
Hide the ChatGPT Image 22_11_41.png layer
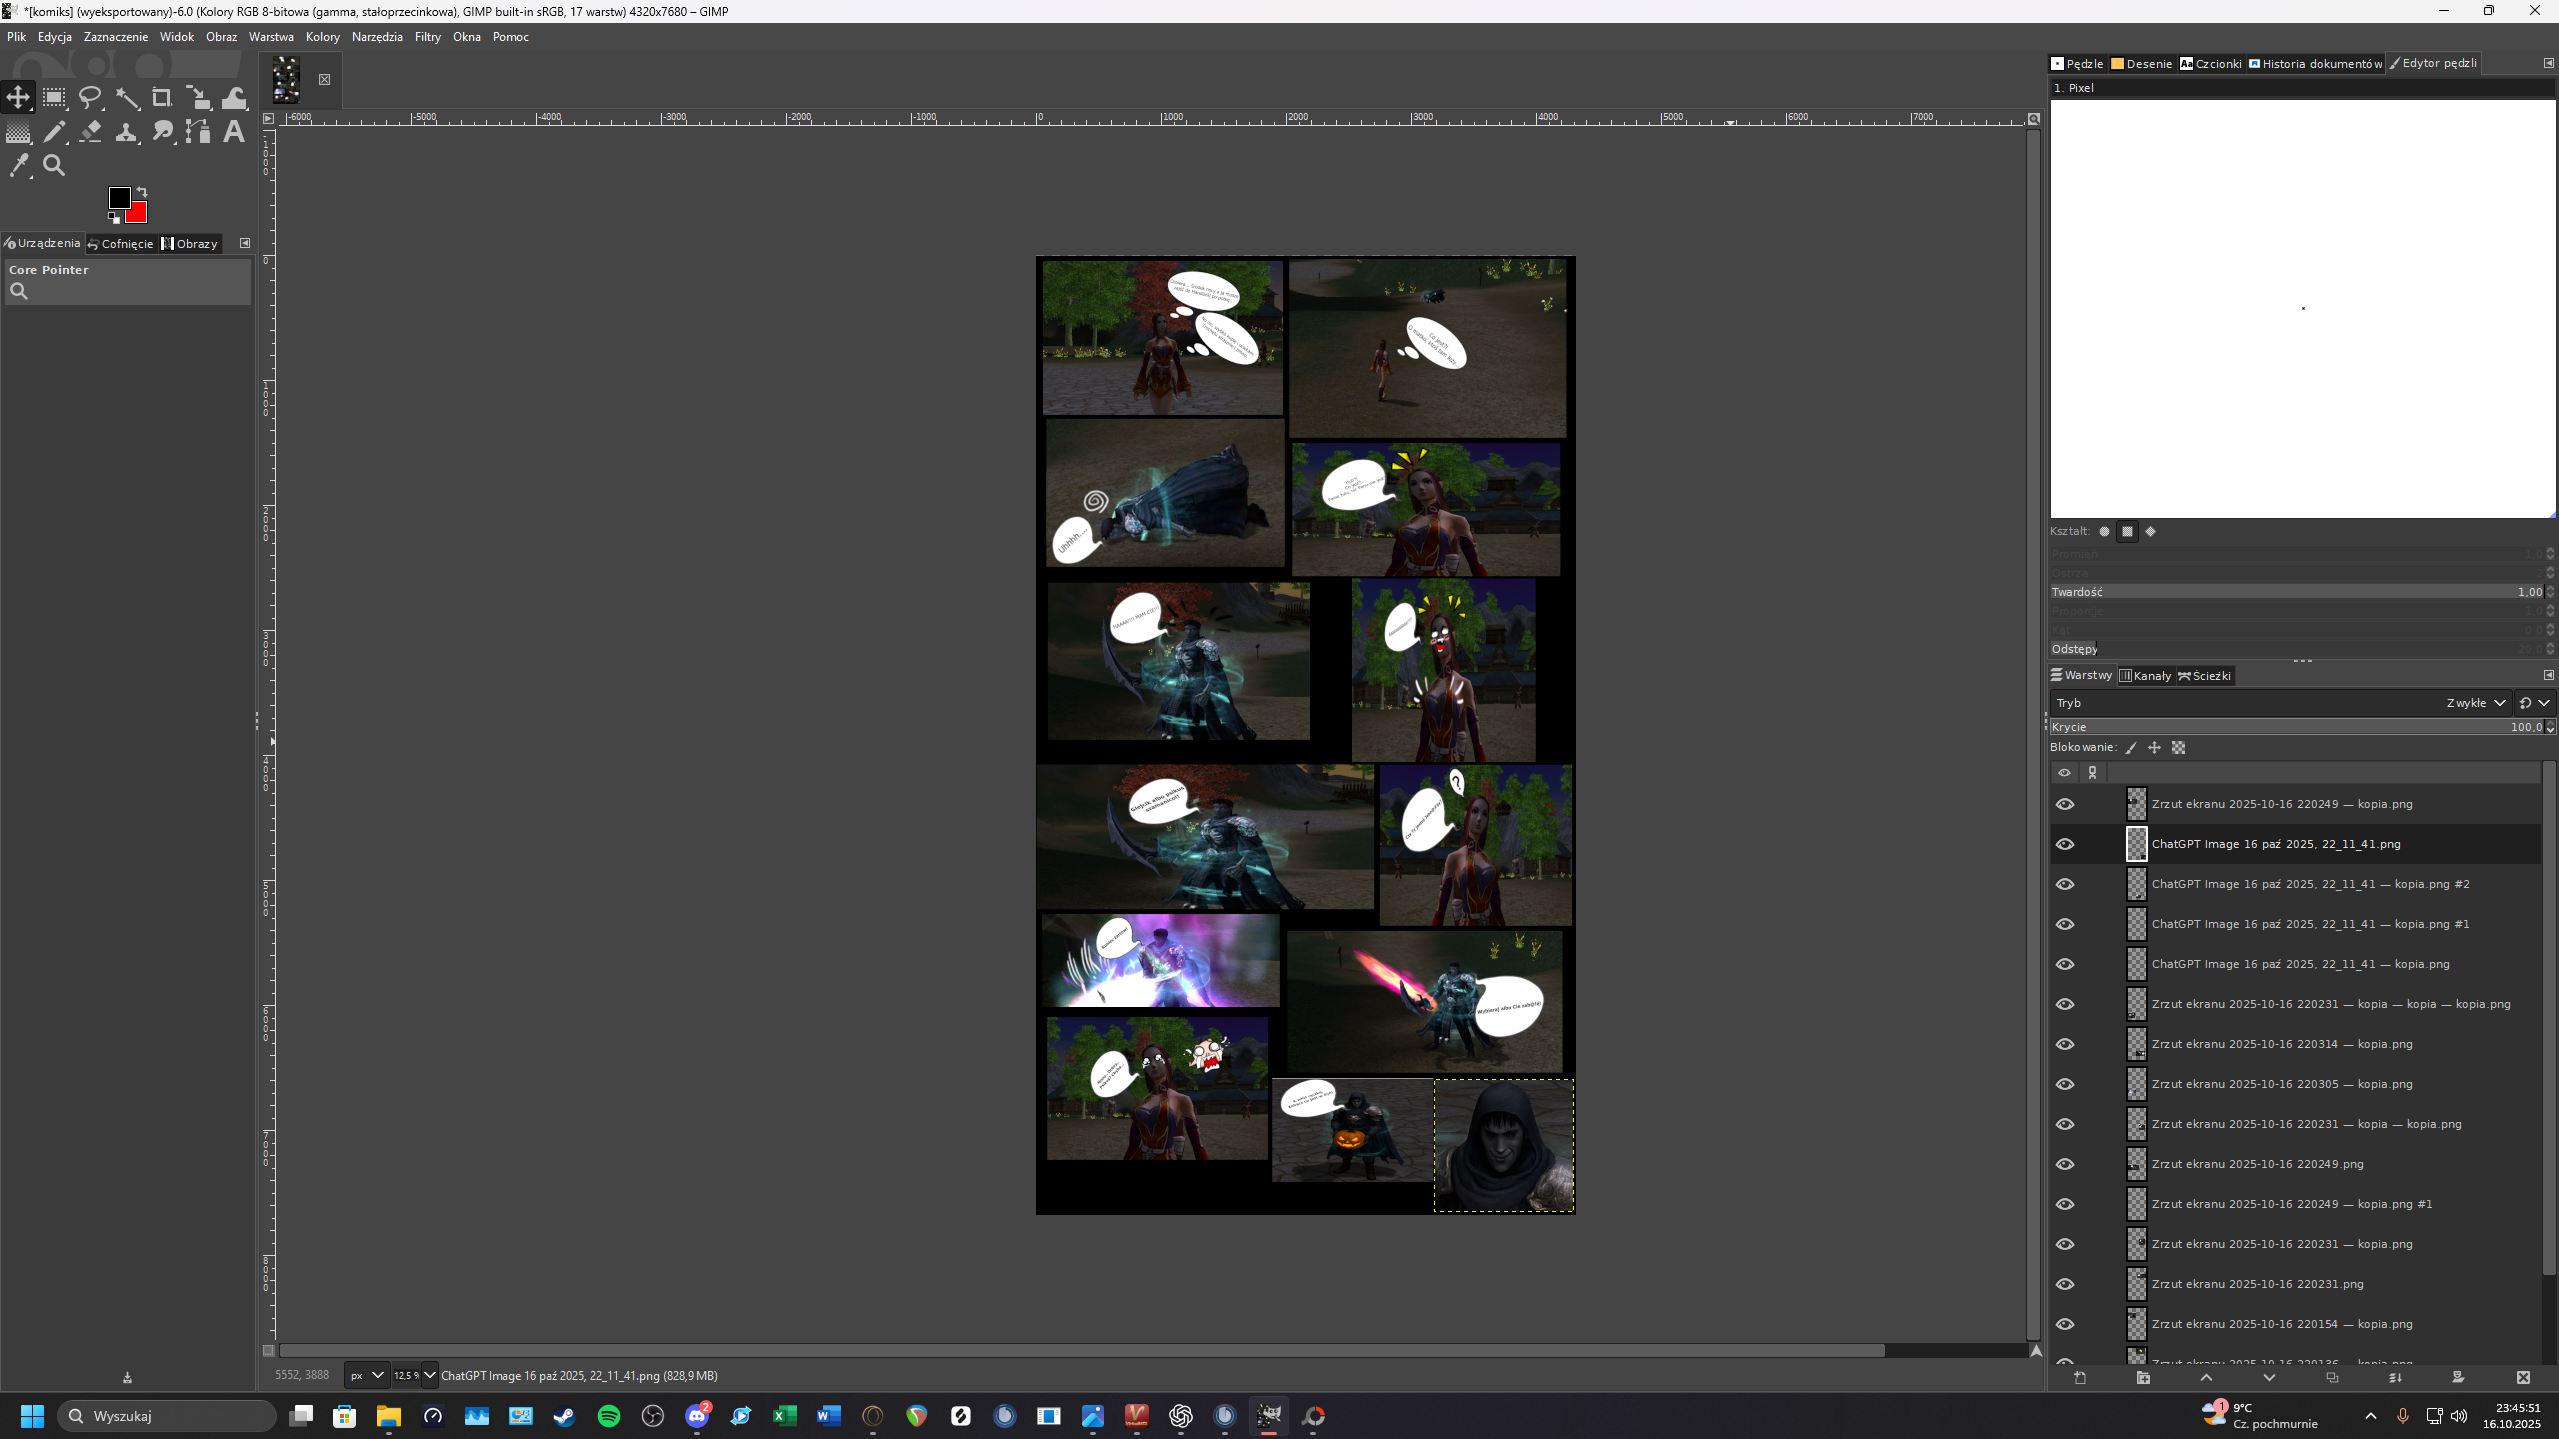coord(2065,844)
